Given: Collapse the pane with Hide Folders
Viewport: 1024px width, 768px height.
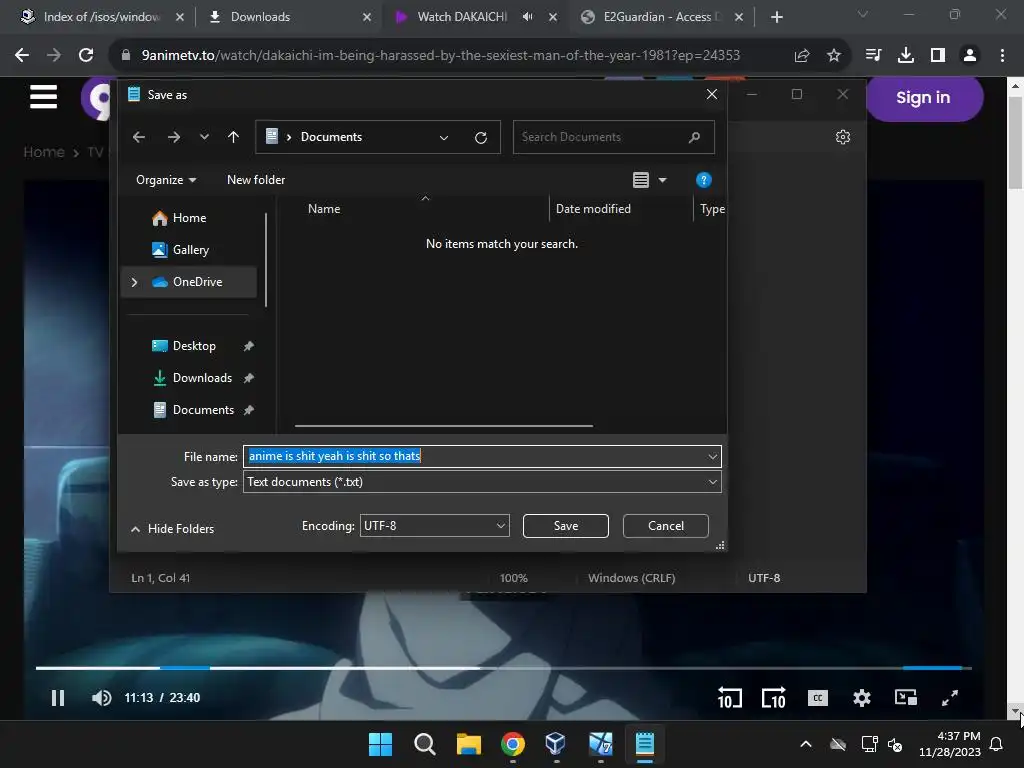Looking at the screenshot, I should click(173, 529).
